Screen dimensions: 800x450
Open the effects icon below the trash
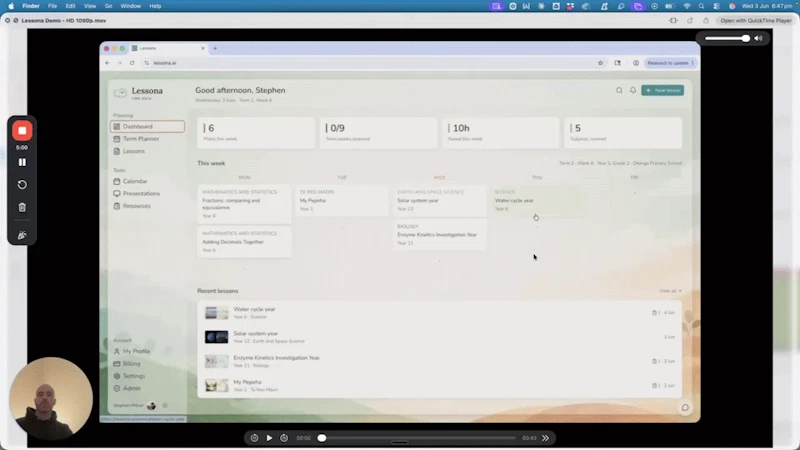point(22,235)
